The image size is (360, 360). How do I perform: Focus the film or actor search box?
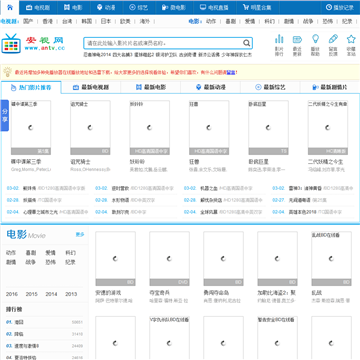pos(163,43)
